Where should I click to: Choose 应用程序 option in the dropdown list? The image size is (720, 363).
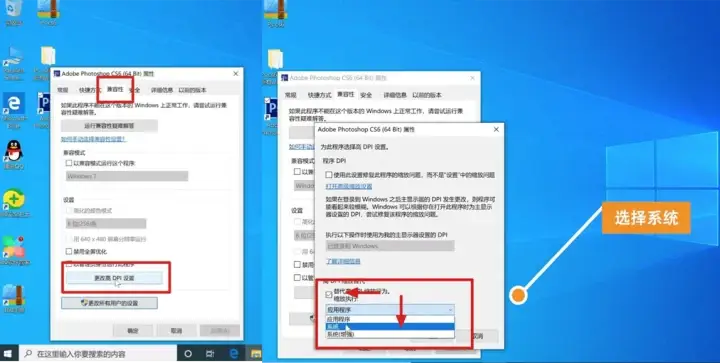(390, 319)
